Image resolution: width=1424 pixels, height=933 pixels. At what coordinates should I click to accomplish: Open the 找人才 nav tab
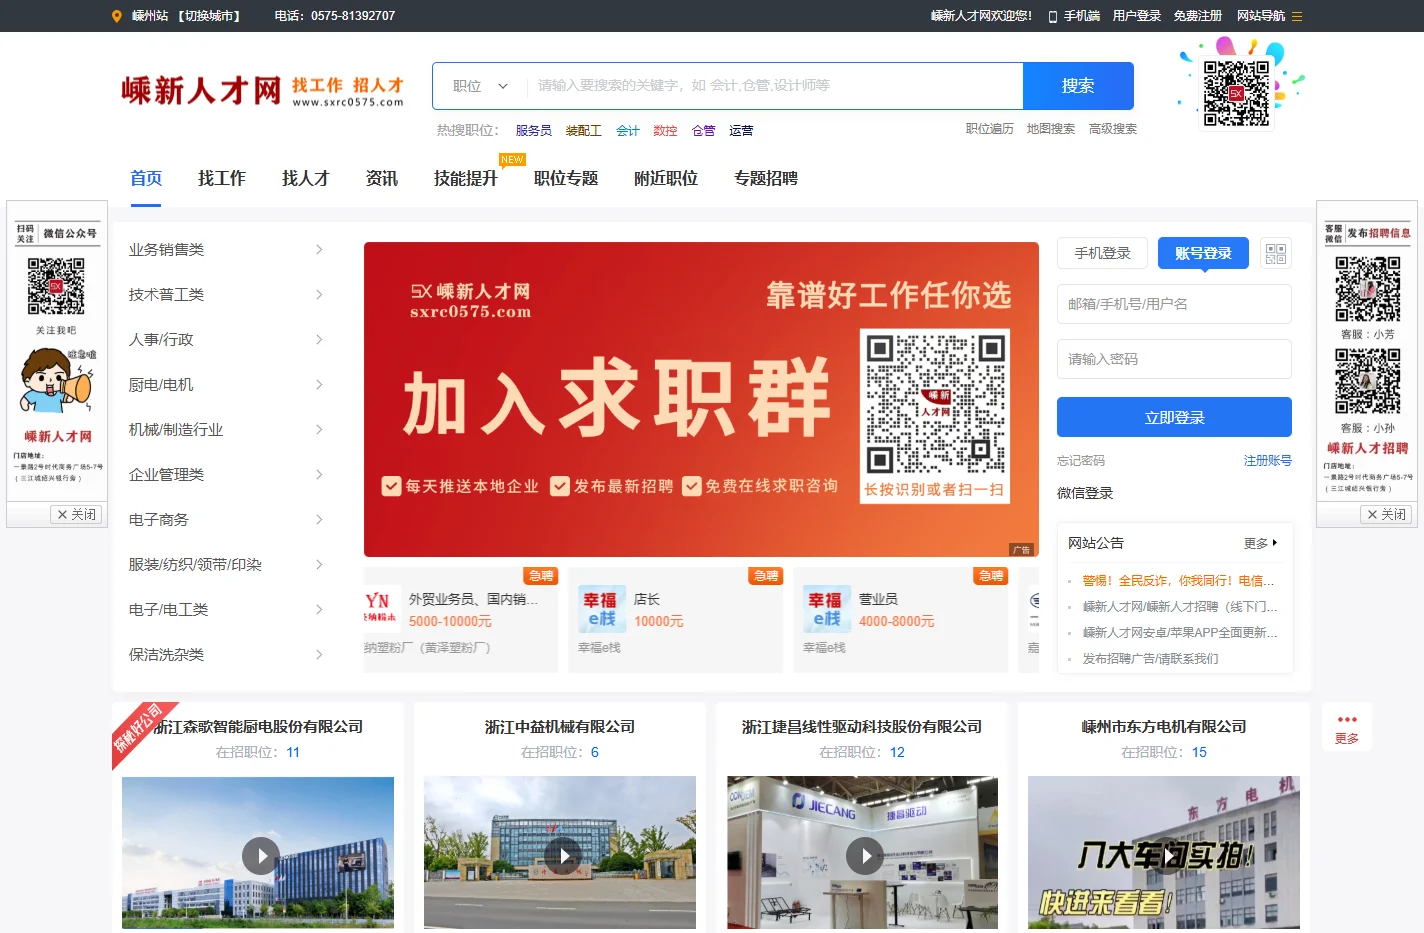306,178
